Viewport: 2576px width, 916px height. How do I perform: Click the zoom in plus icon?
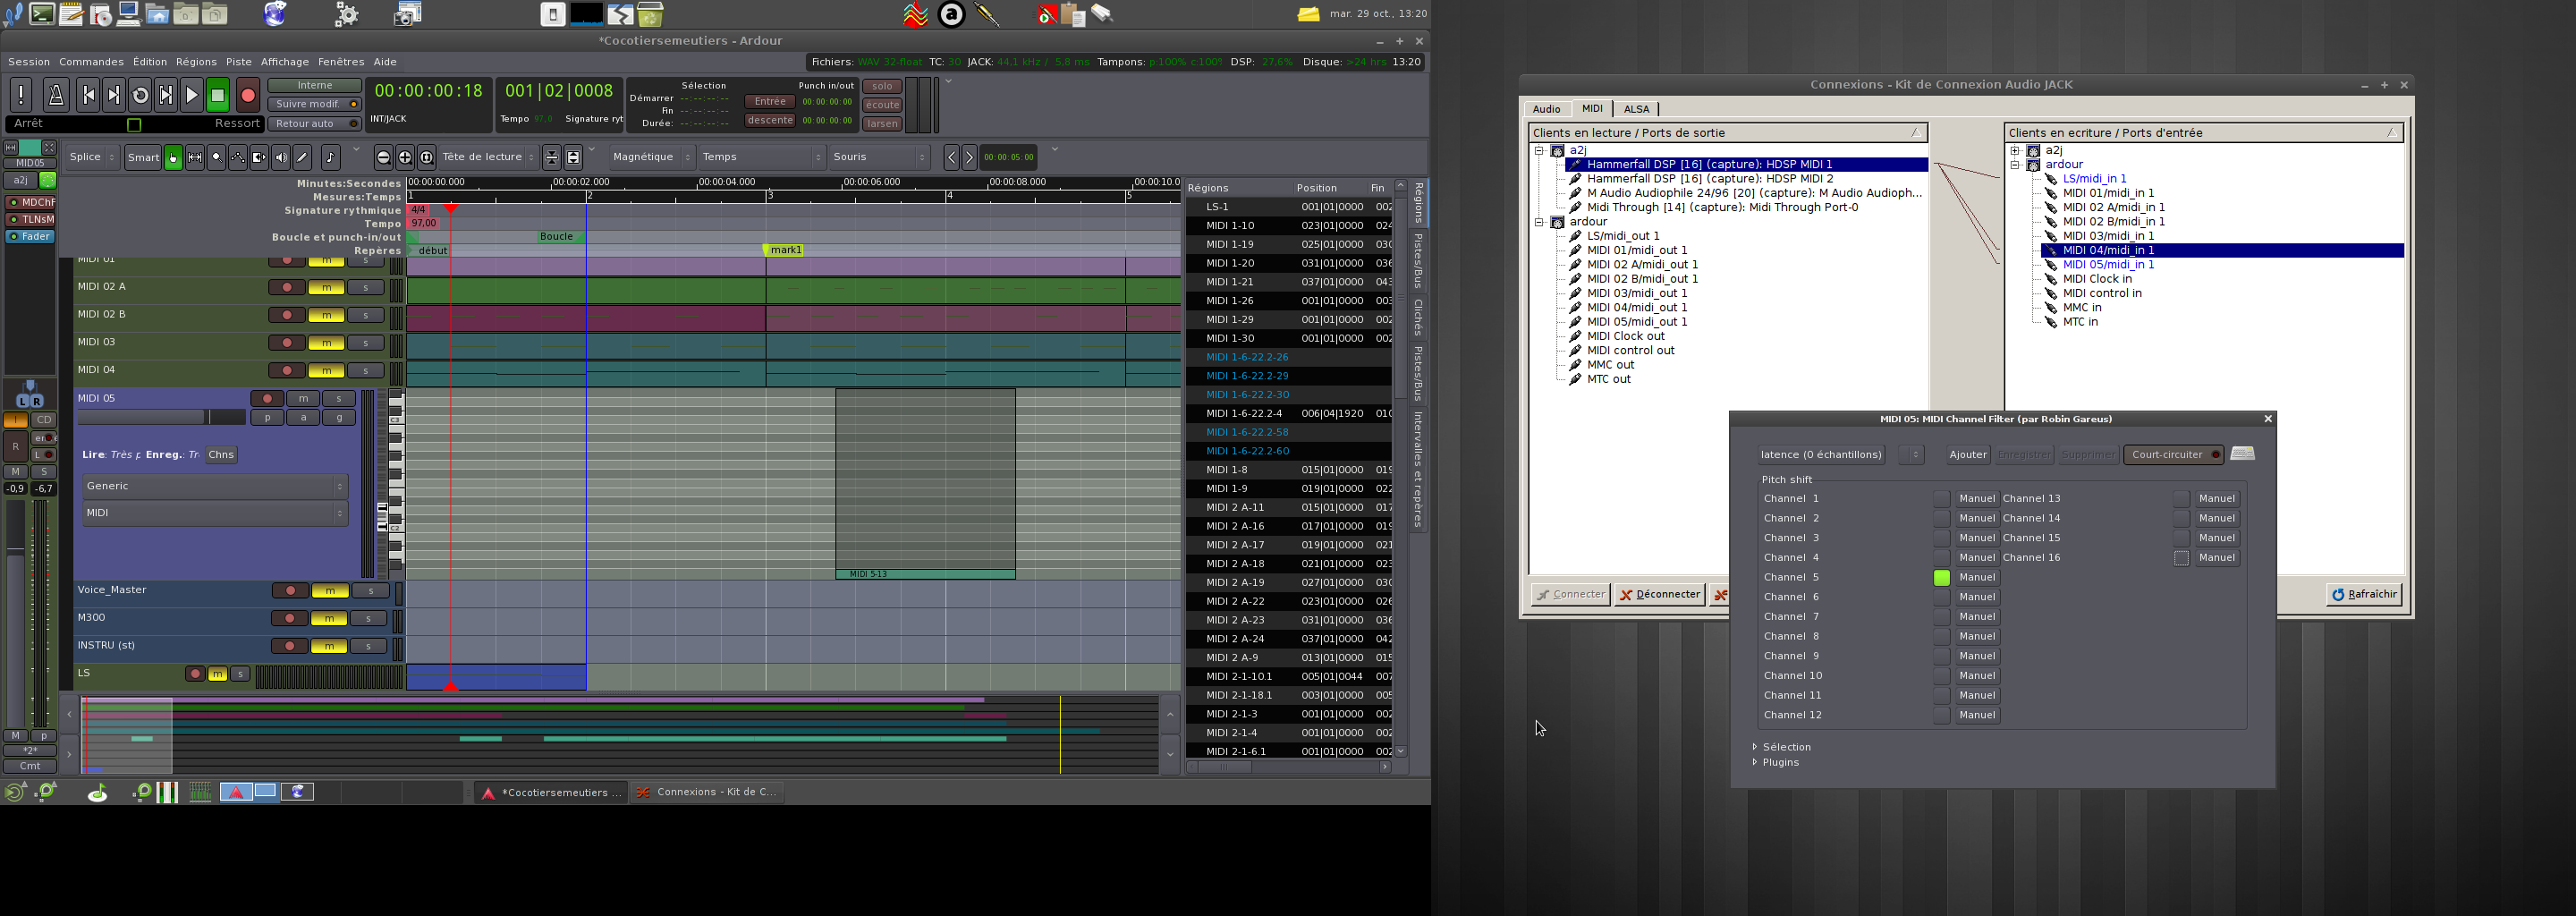point(405,157)
